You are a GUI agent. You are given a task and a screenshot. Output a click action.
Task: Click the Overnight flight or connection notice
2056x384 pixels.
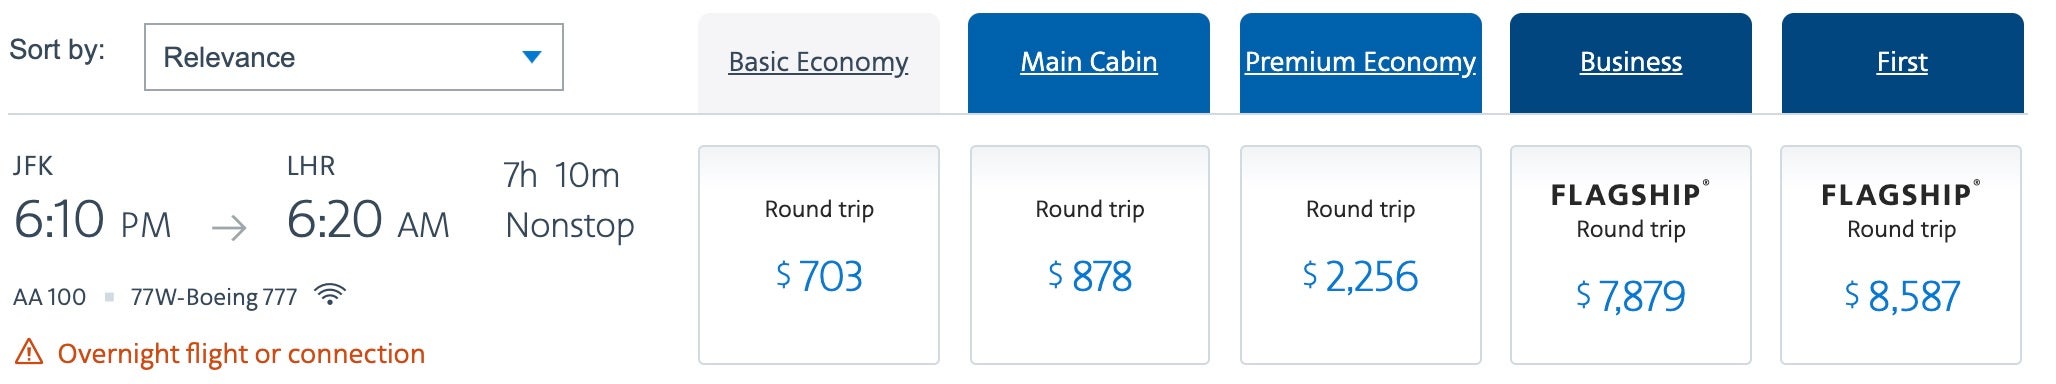coord(241,353)
